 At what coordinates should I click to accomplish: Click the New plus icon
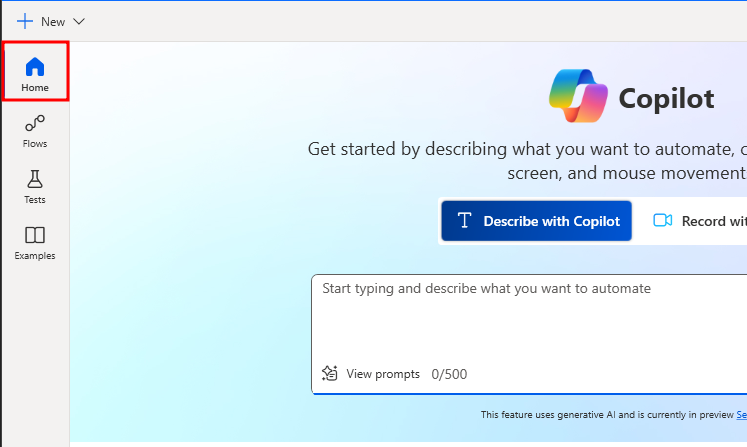[x=25, y=21]
